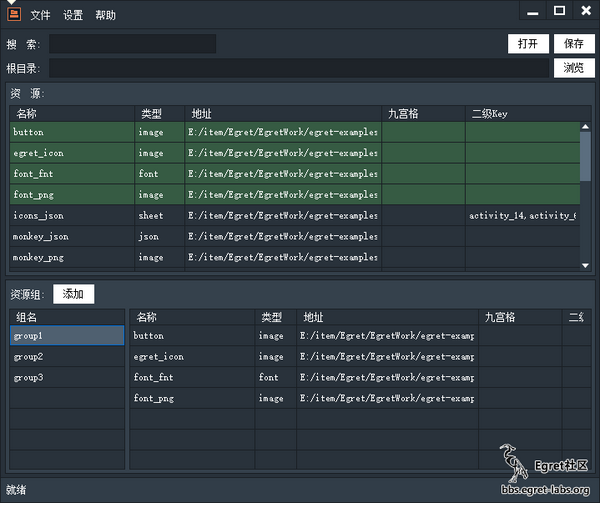Click the orange app logo icon

(x=14, y=14)
